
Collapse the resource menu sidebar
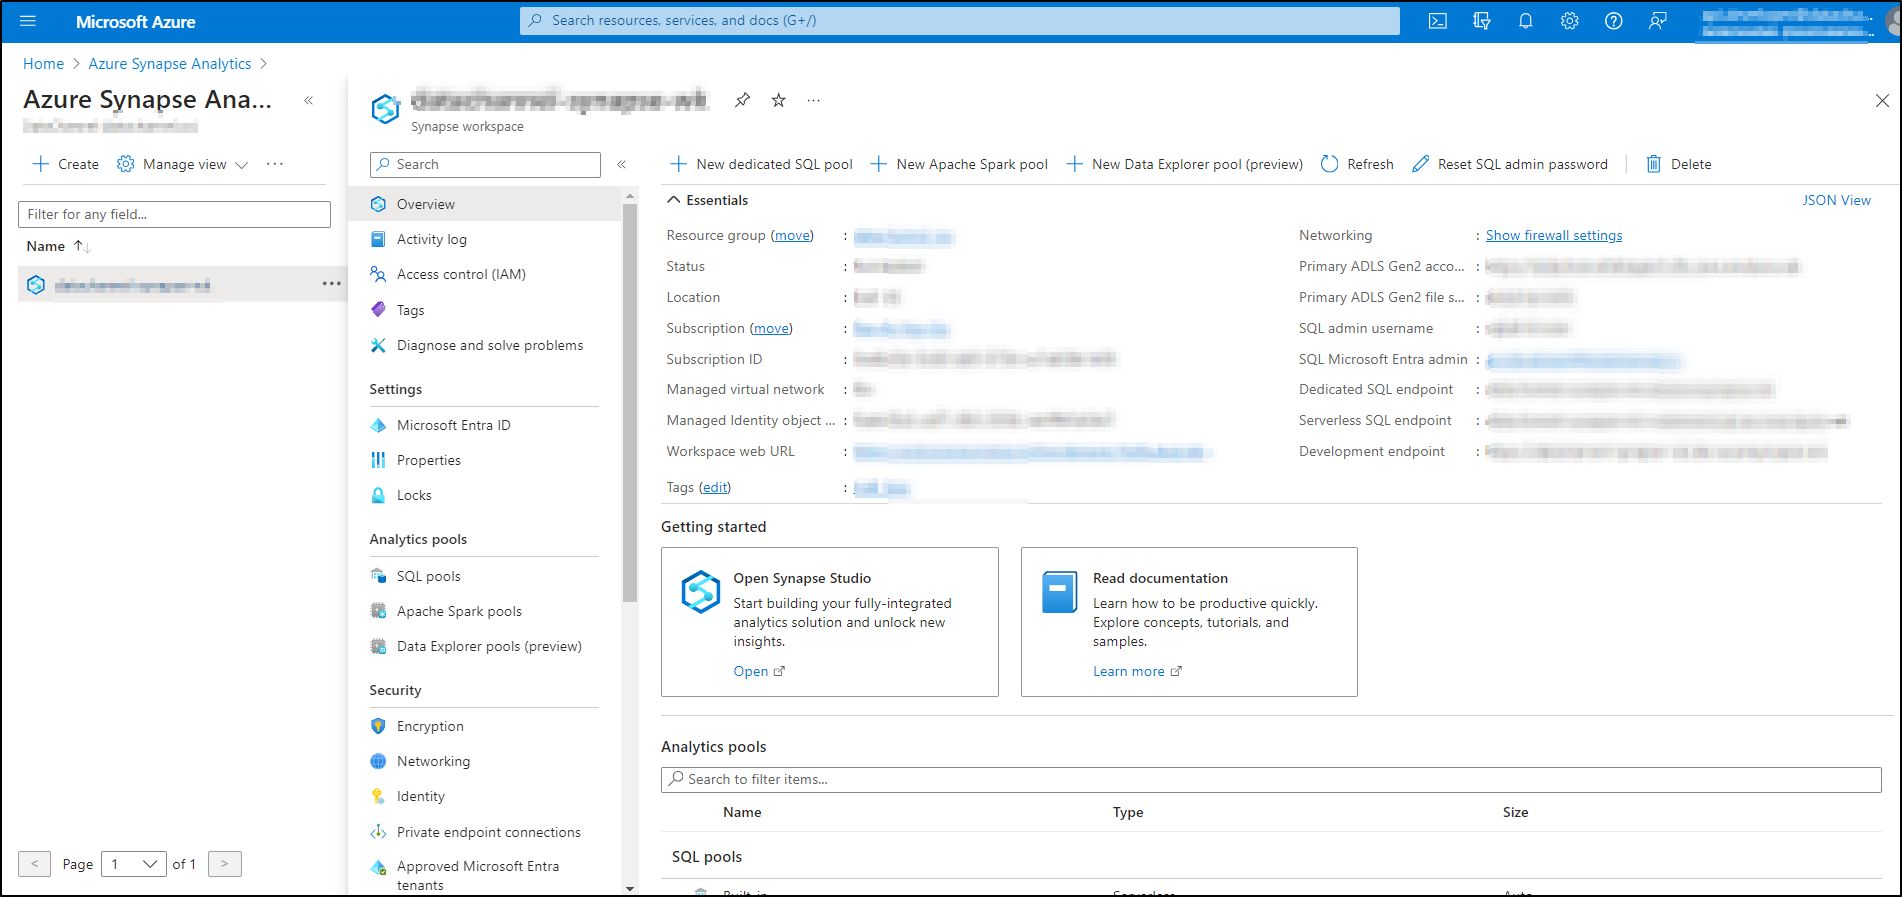[x=621, y=164]
